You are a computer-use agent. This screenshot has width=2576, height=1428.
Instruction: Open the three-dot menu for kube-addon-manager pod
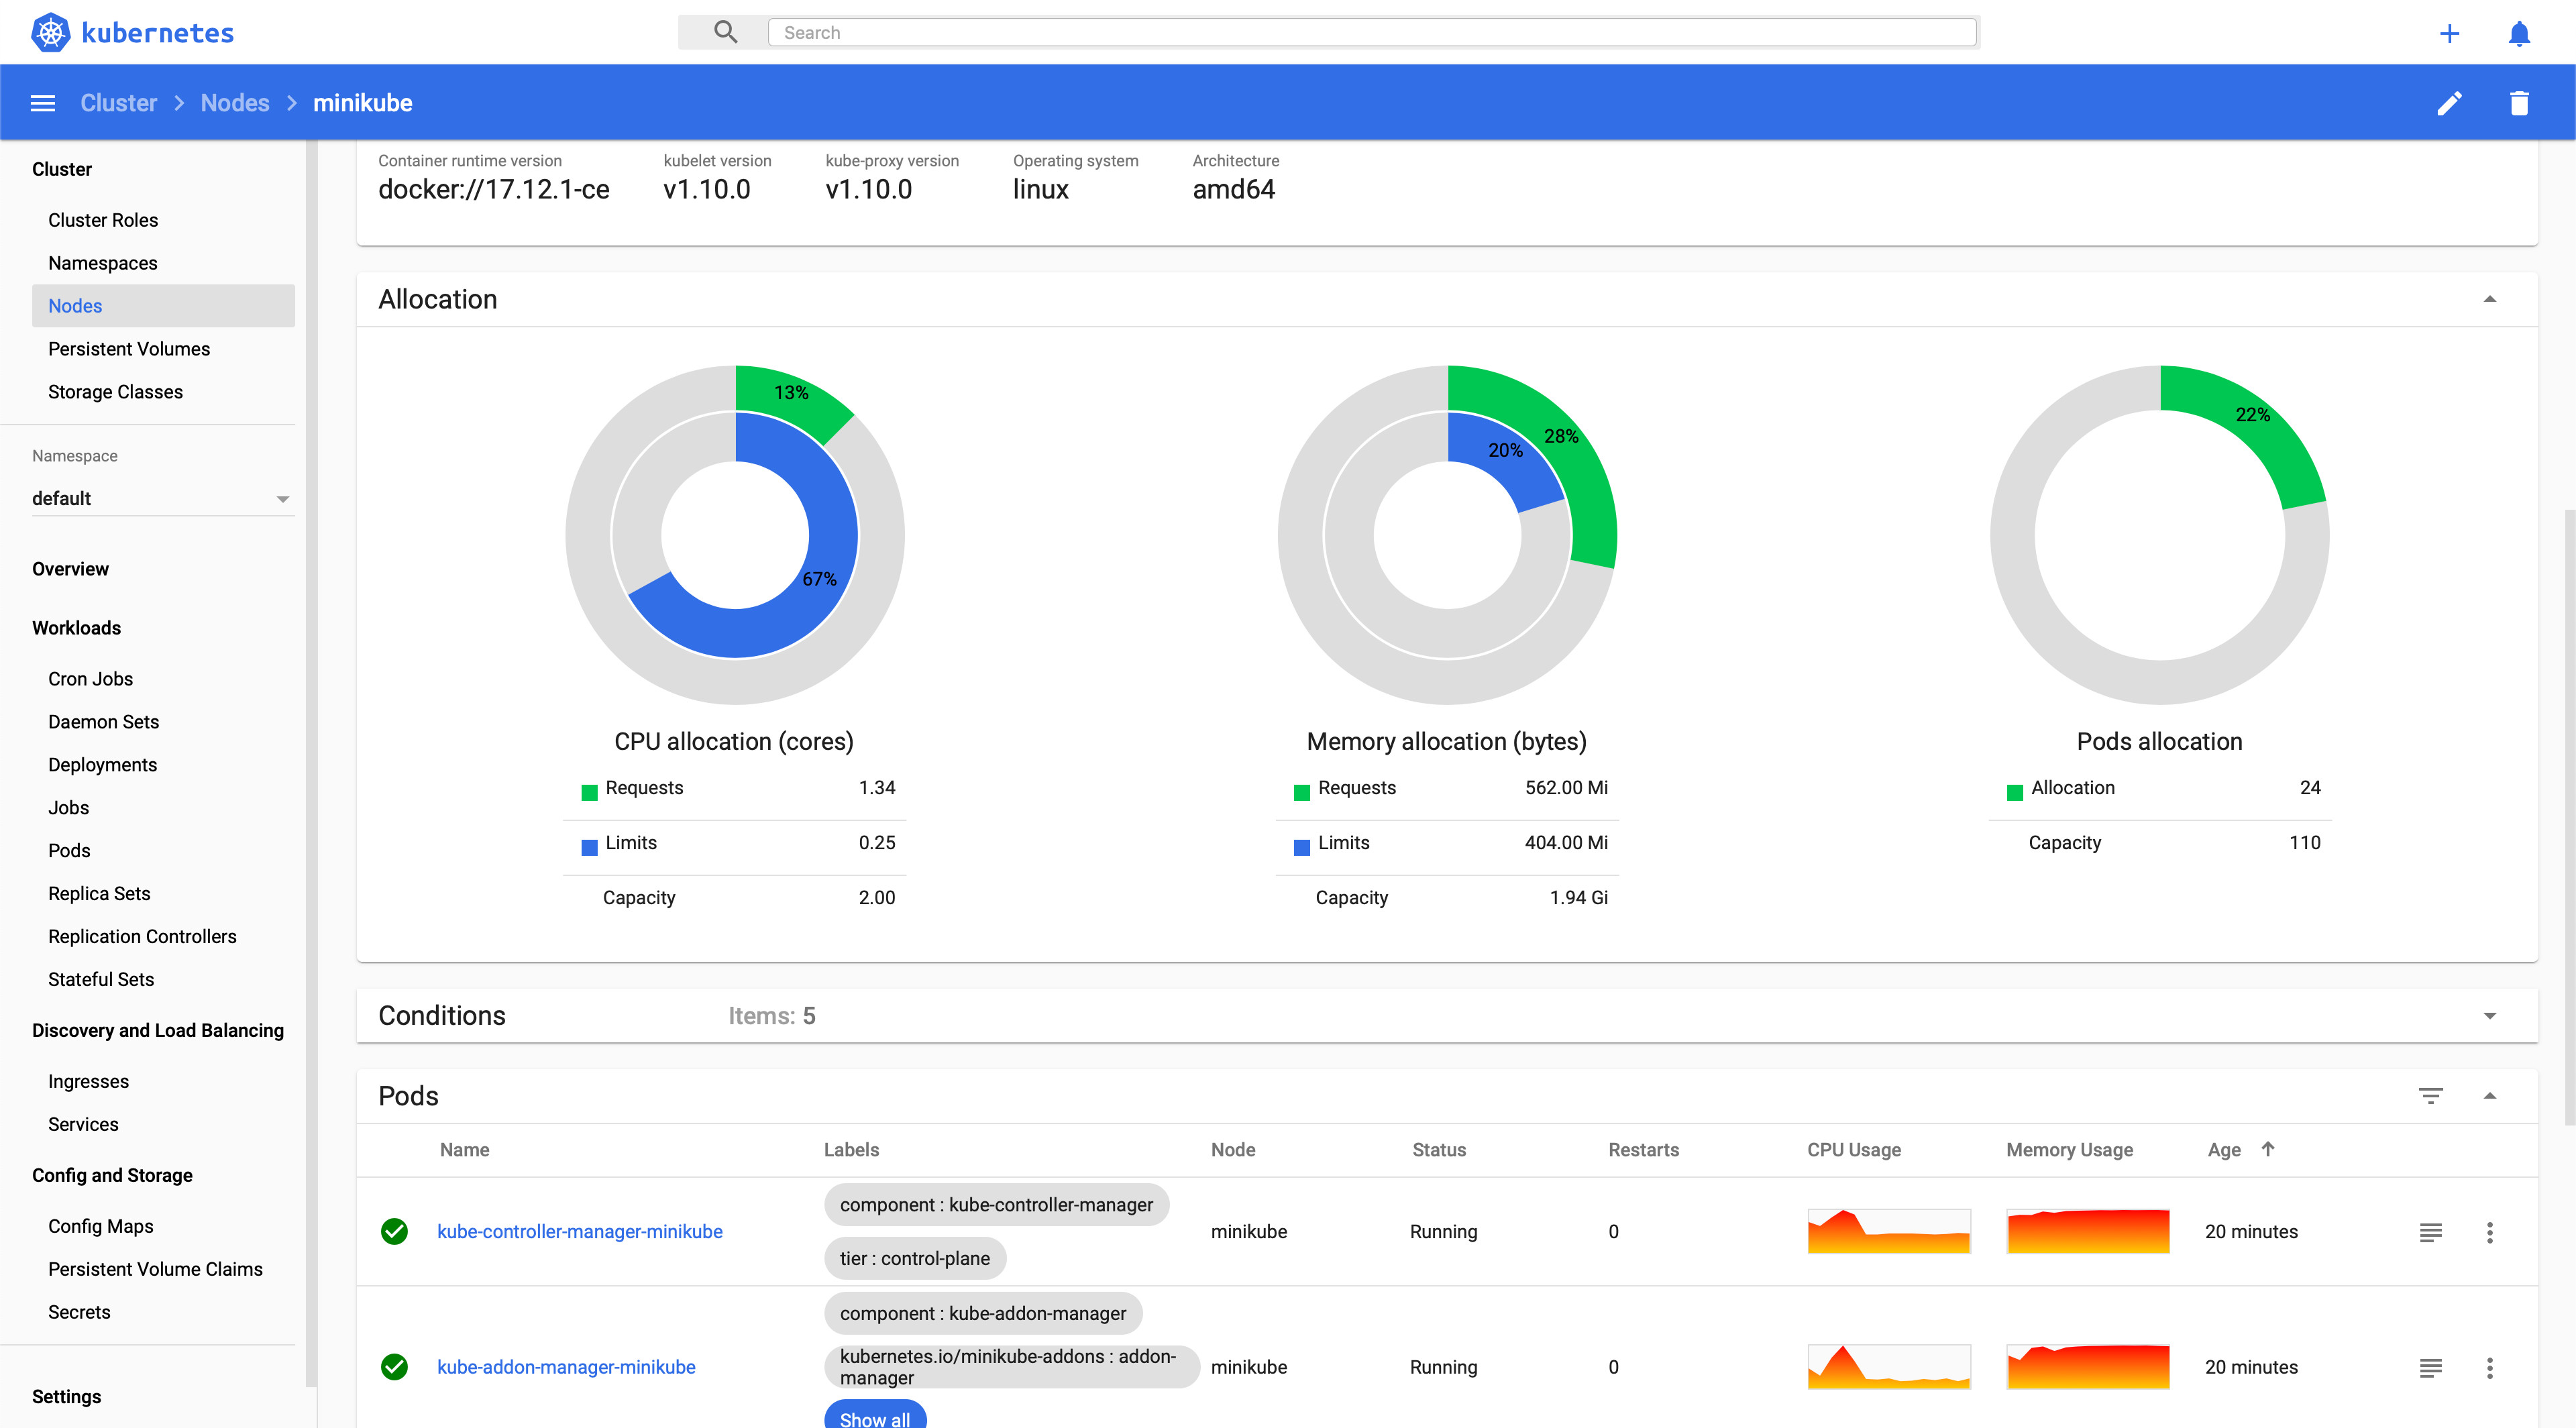[2490, 1367]
